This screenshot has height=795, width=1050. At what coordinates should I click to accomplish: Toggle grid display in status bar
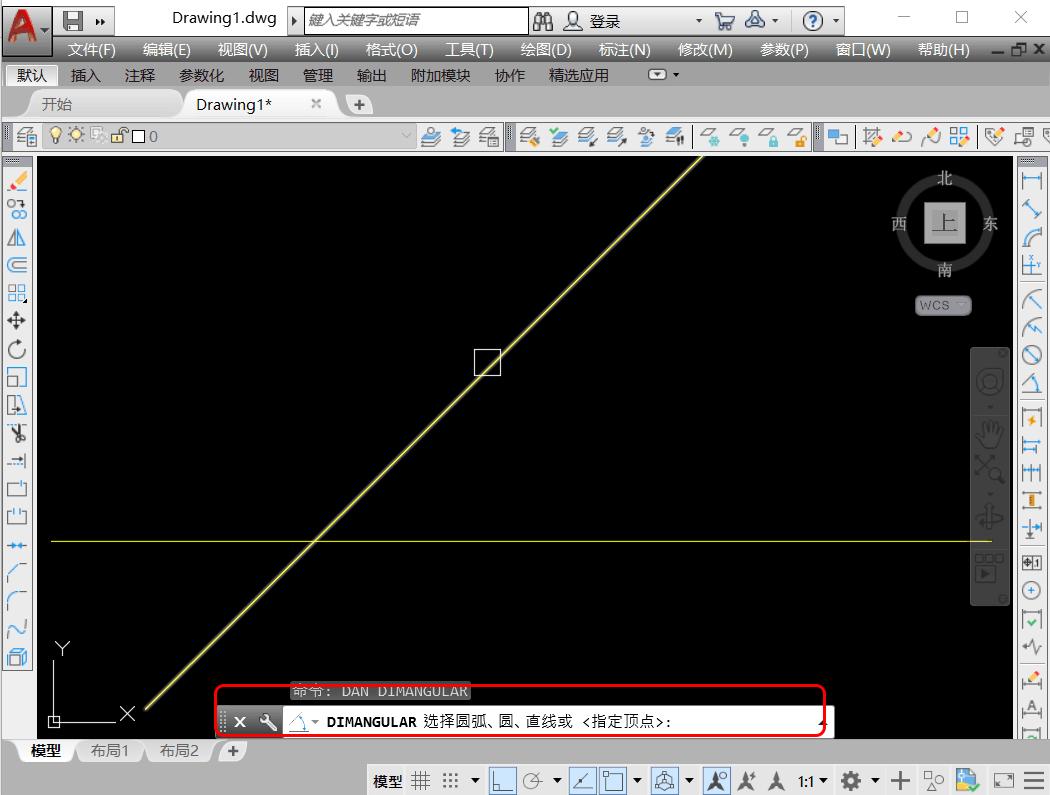click(422, 780)
